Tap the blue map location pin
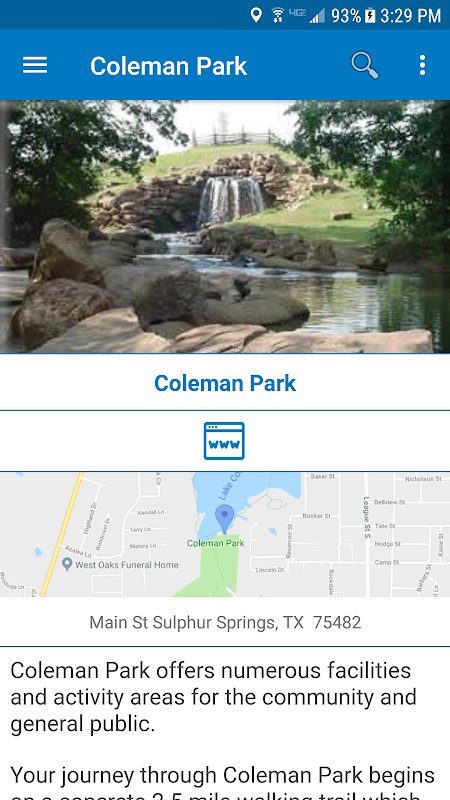 pyautogui.click(x=224, y=519)
